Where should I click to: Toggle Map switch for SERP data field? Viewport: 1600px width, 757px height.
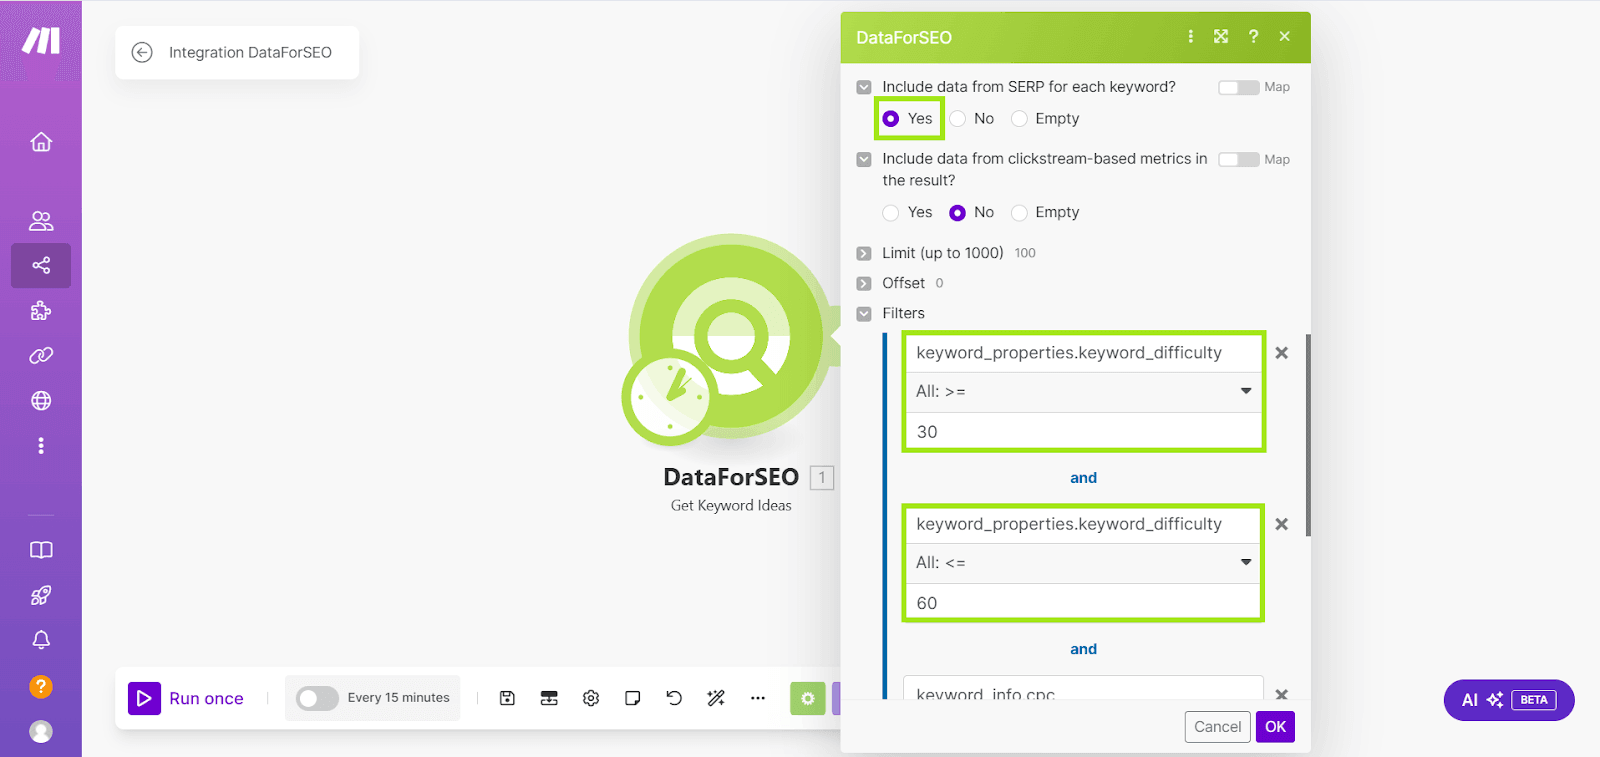click(x=1238, y=88)
